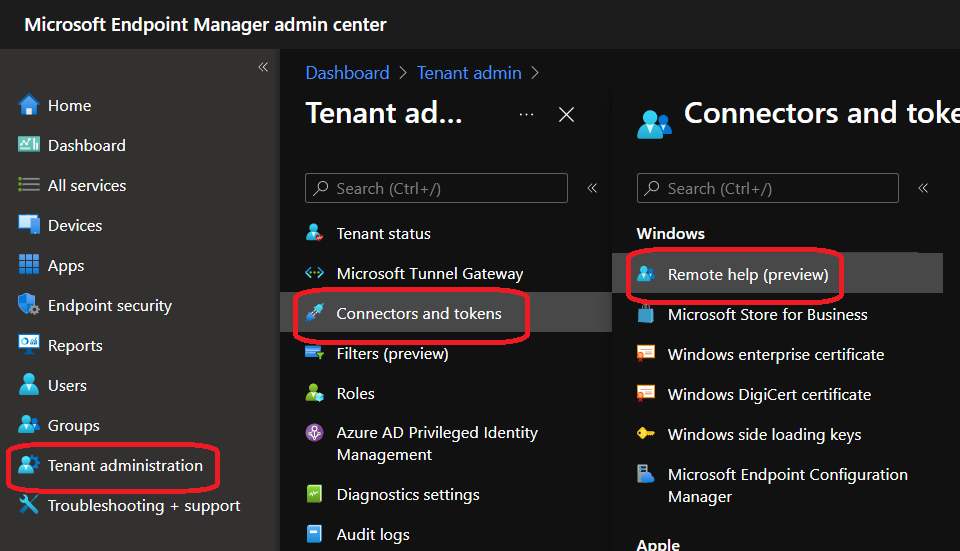
Task: Select Connectors and tokens menu item
Action: pos(419,313)
